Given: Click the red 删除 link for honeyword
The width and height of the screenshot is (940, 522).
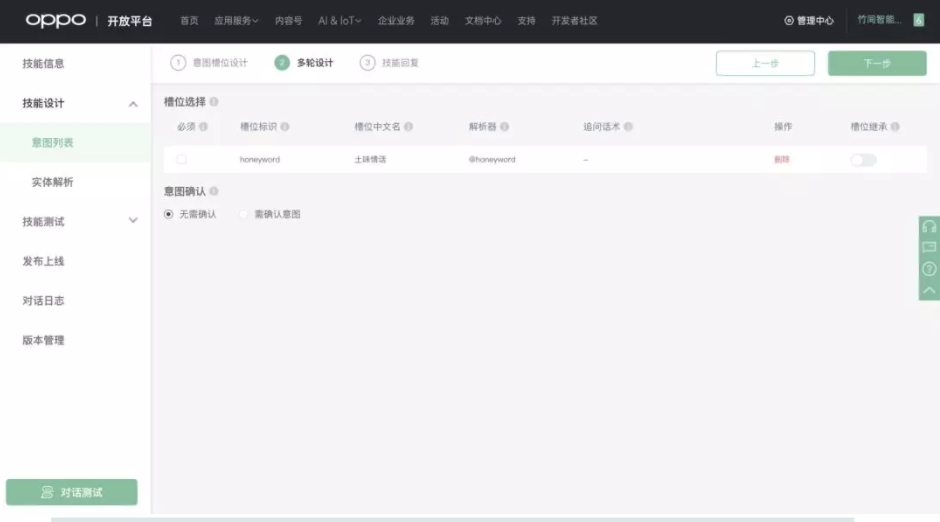Looking at the screenshot, I should pyautogui.click(x=781, y=159).
